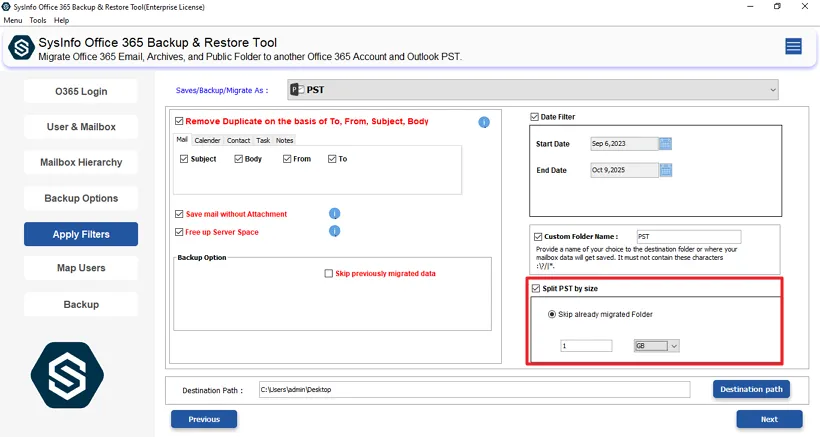Click the SysInfo logo in header
Screen dimensions: 820x437
pos(20,48)
